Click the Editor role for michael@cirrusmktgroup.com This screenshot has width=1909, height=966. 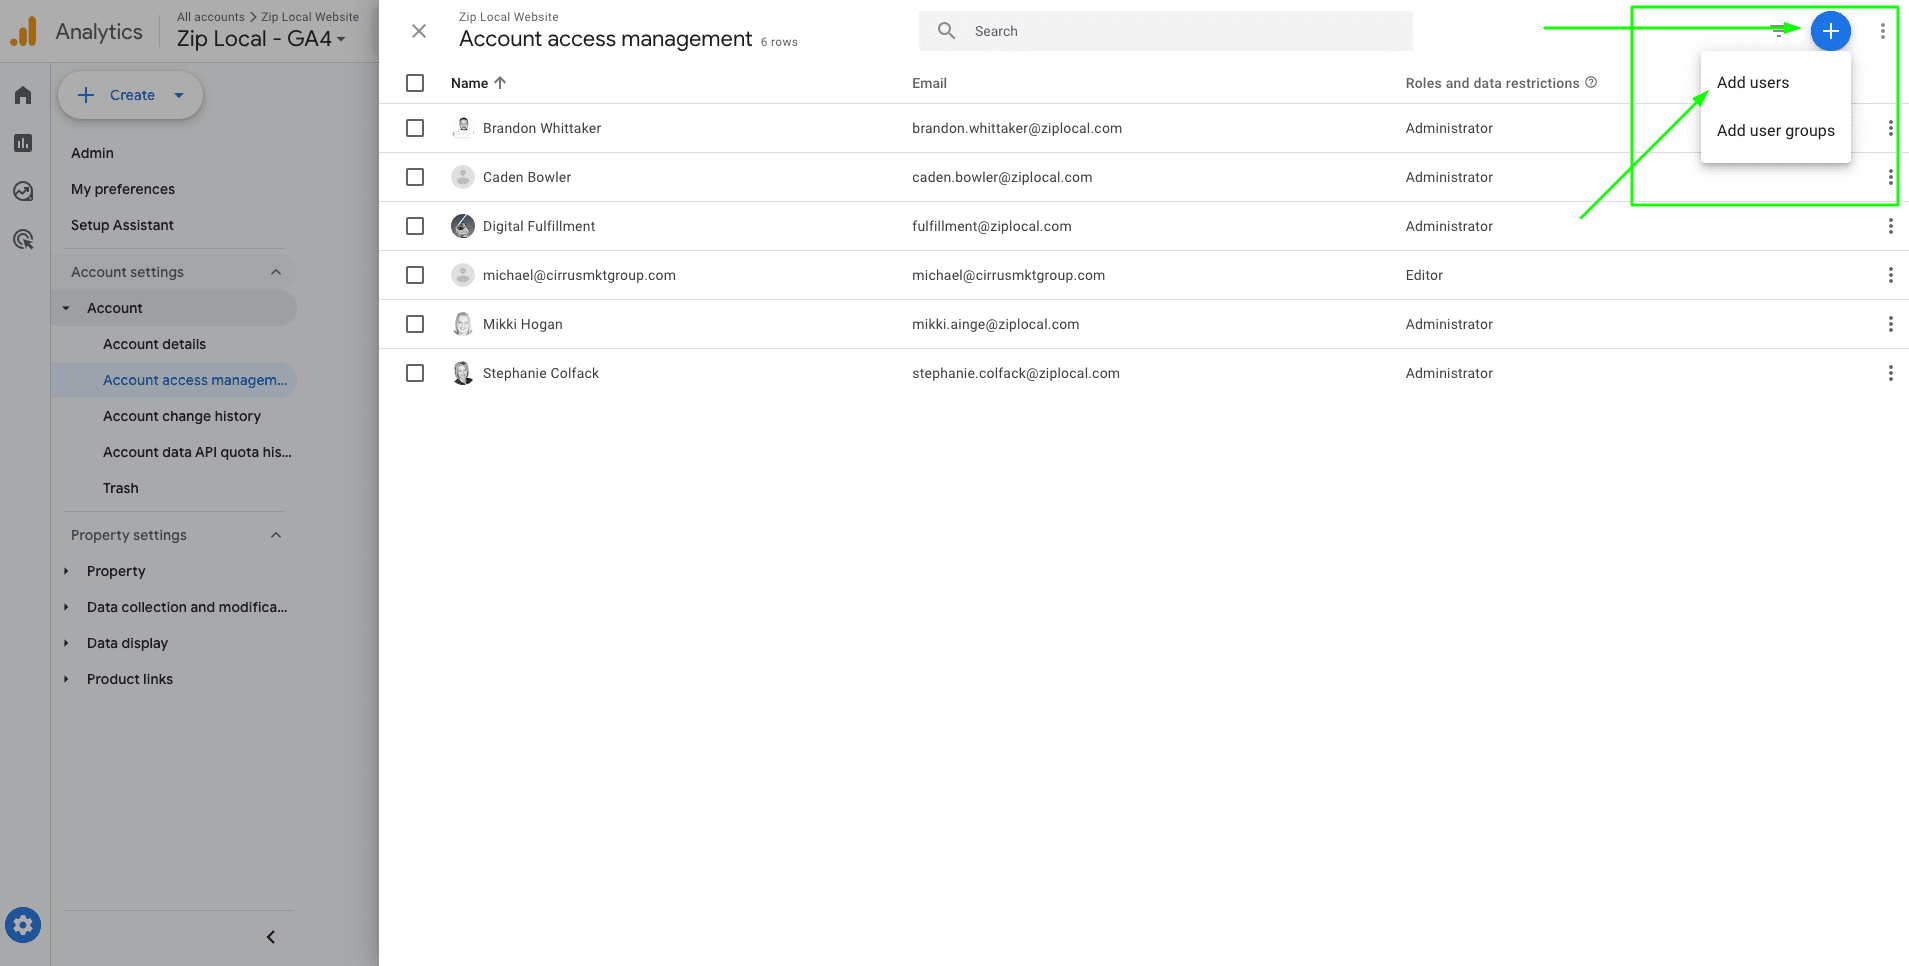pyautogui.click(x=1424, y=275)
